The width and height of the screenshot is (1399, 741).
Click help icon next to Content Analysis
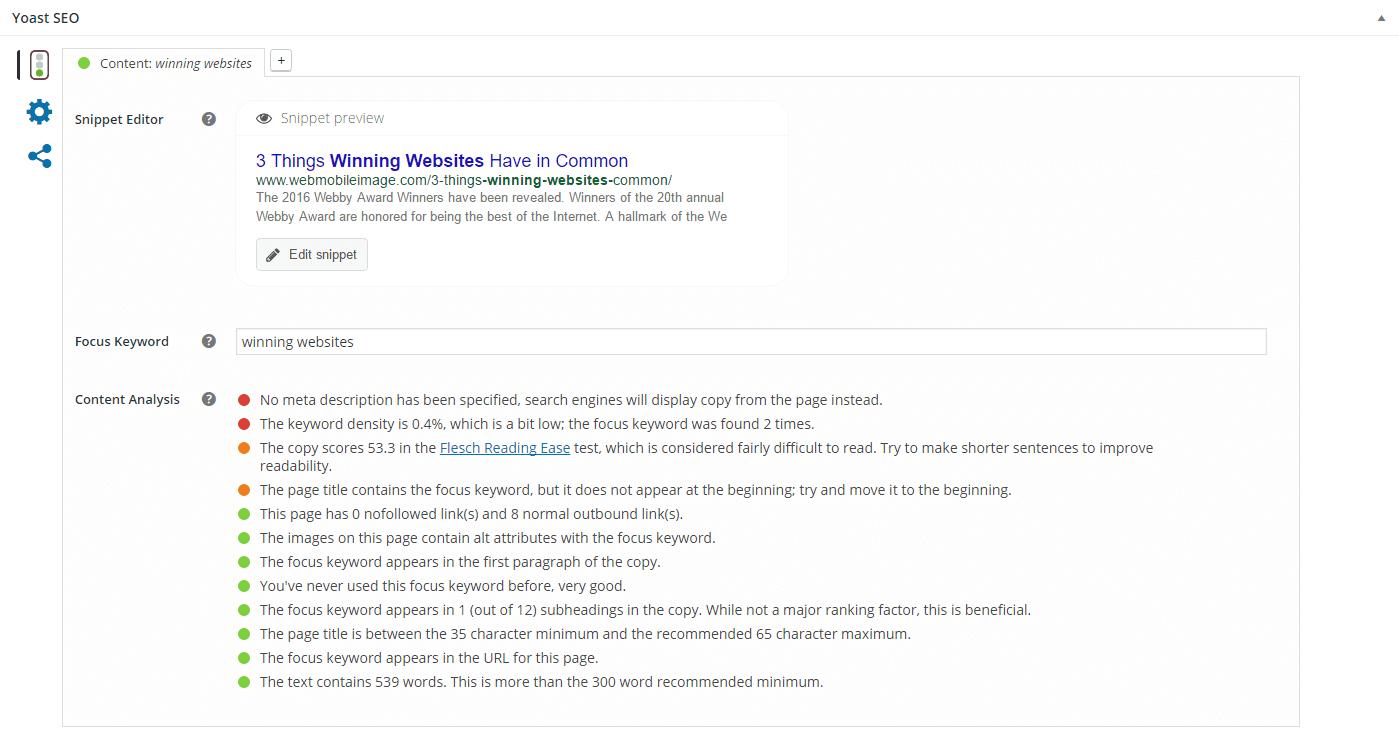(x=208, y=399)
